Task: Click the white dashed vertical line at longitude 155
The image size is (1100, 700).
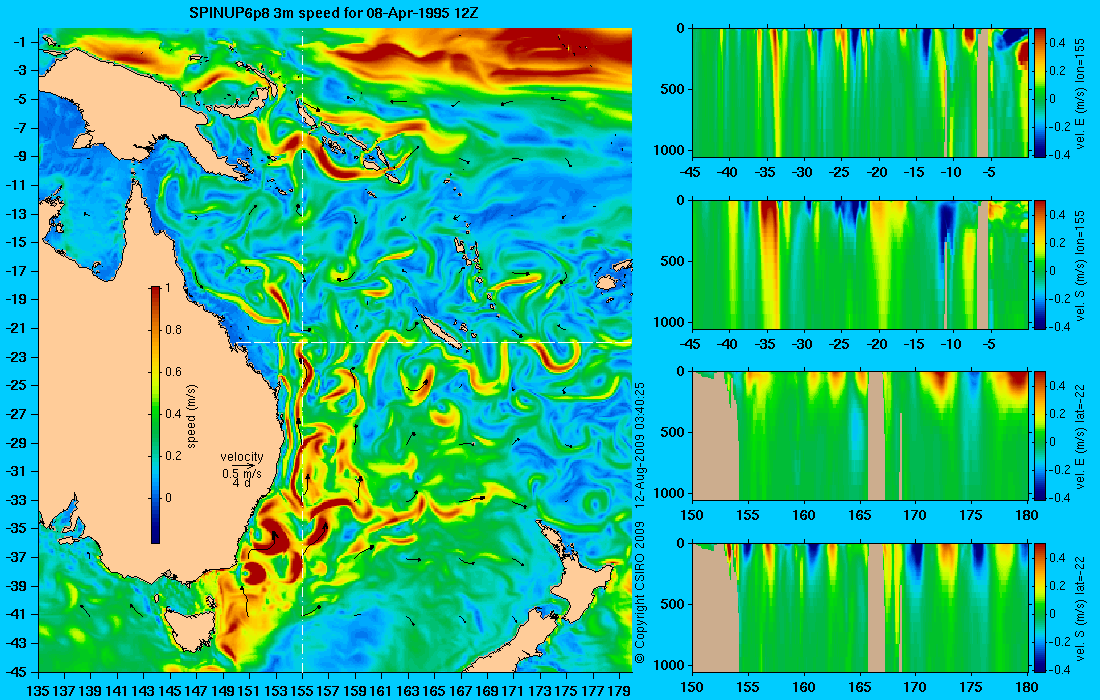Action: pos(302,349)
